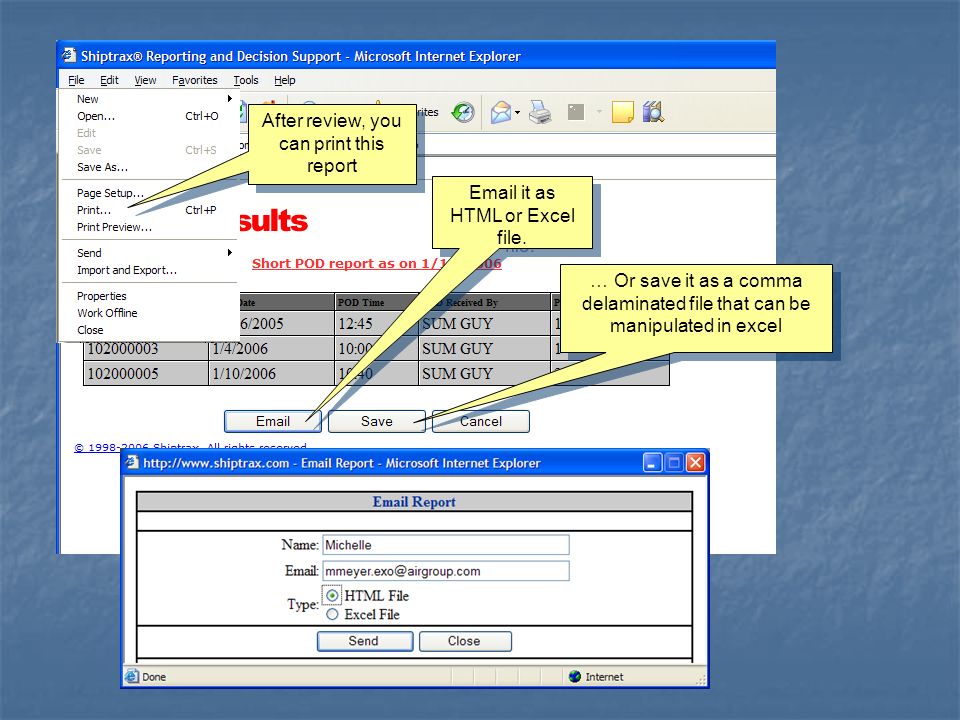Click the Cancel button under the report table
The height and width of the screenshot is (720, 960).
click(481, 421)
